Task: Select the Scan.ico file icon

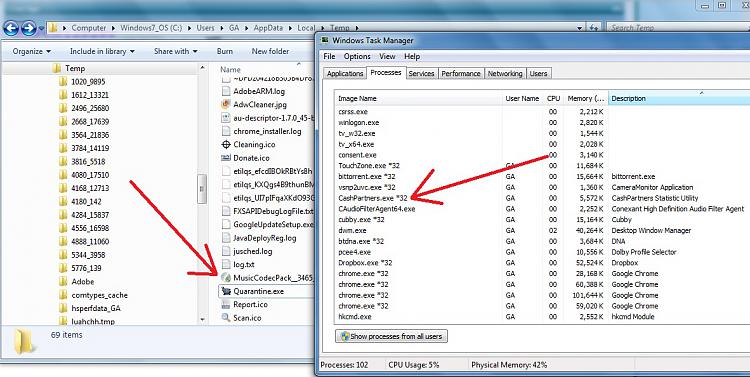Action: 226,318
